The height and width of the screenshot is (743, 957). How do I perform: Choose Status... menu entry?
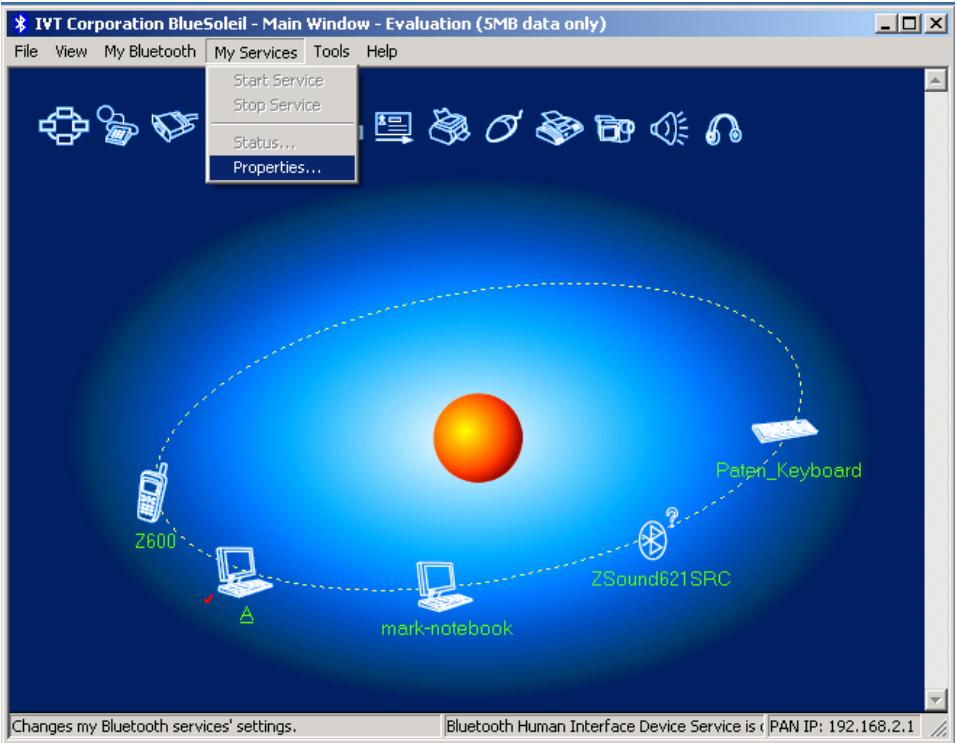coord(282,143)
